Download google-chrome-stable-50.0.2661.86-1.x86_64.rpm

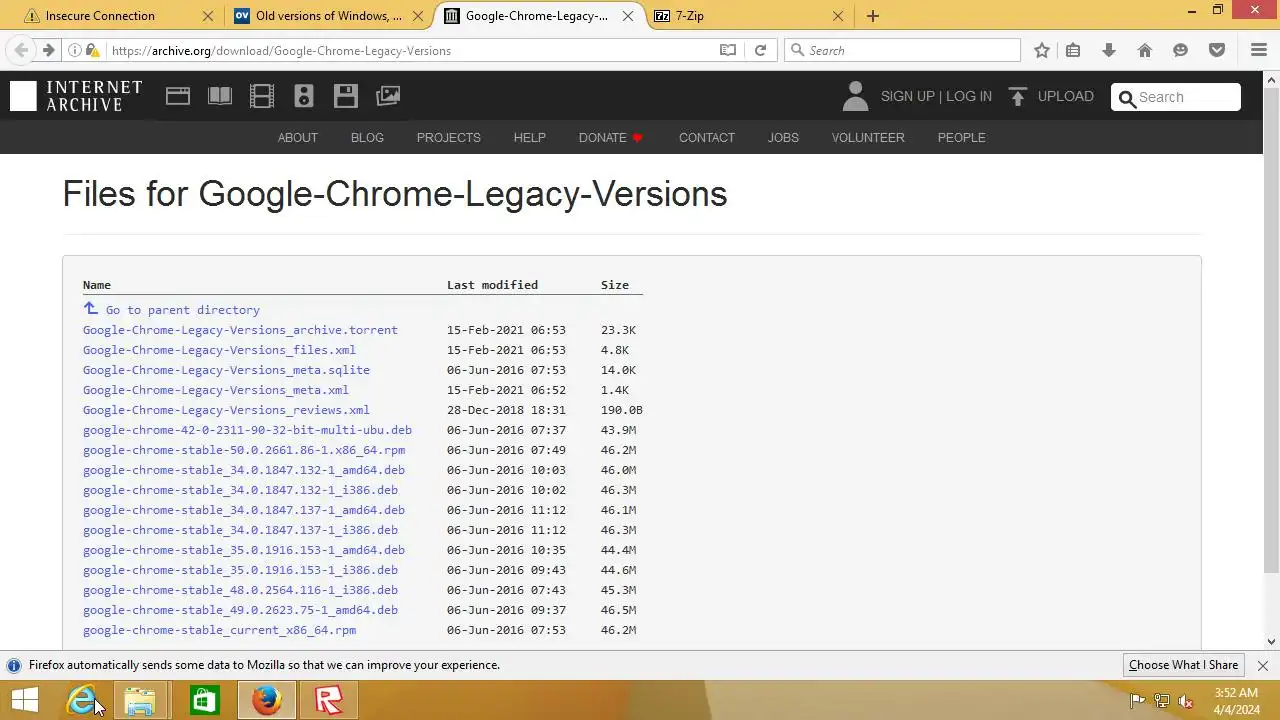(x=244, y=450)
